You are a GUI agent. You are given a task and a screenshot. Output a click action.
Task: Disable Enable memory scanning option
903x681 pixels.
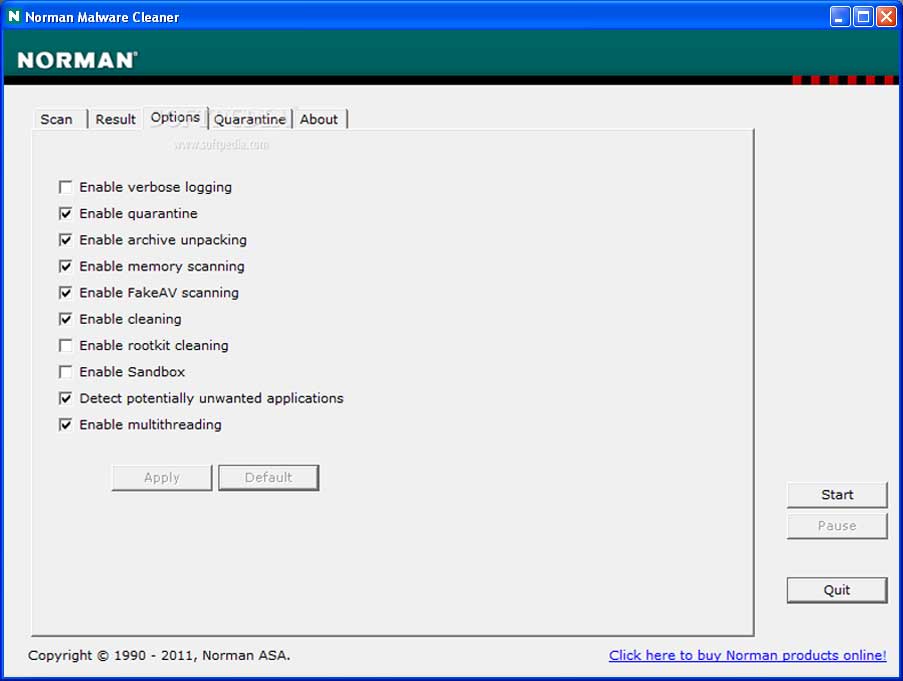[66, 267]
